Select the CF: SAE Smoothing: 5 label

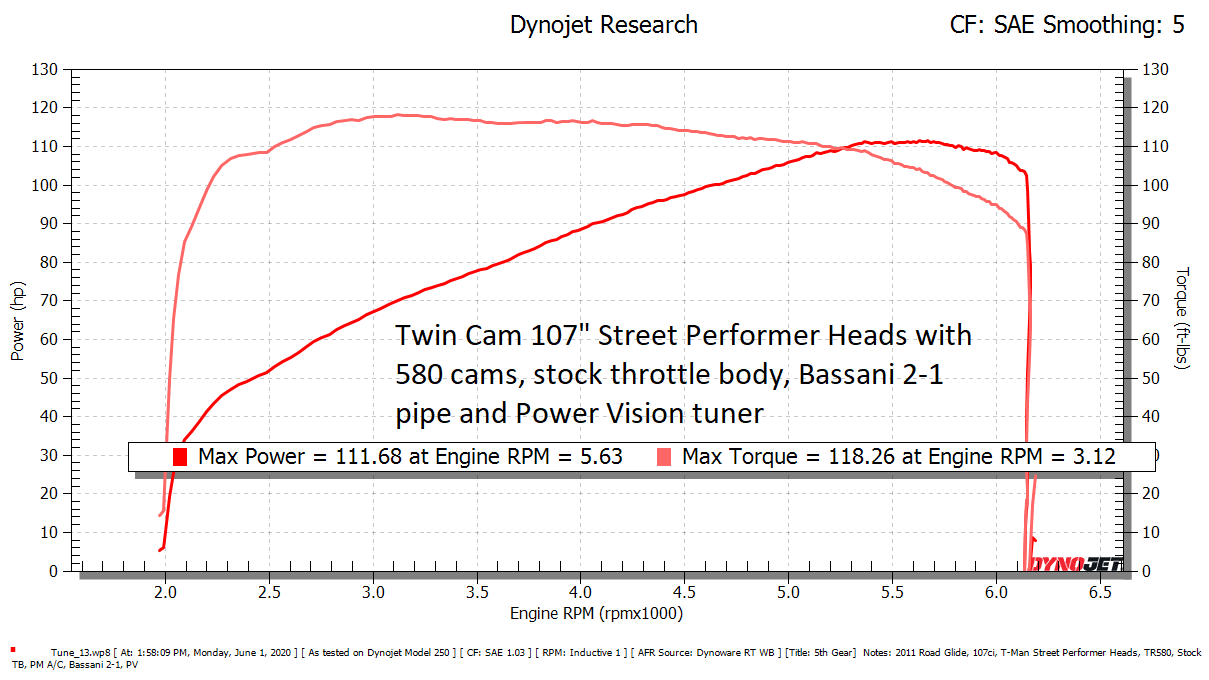click(x=1067, y=25)
